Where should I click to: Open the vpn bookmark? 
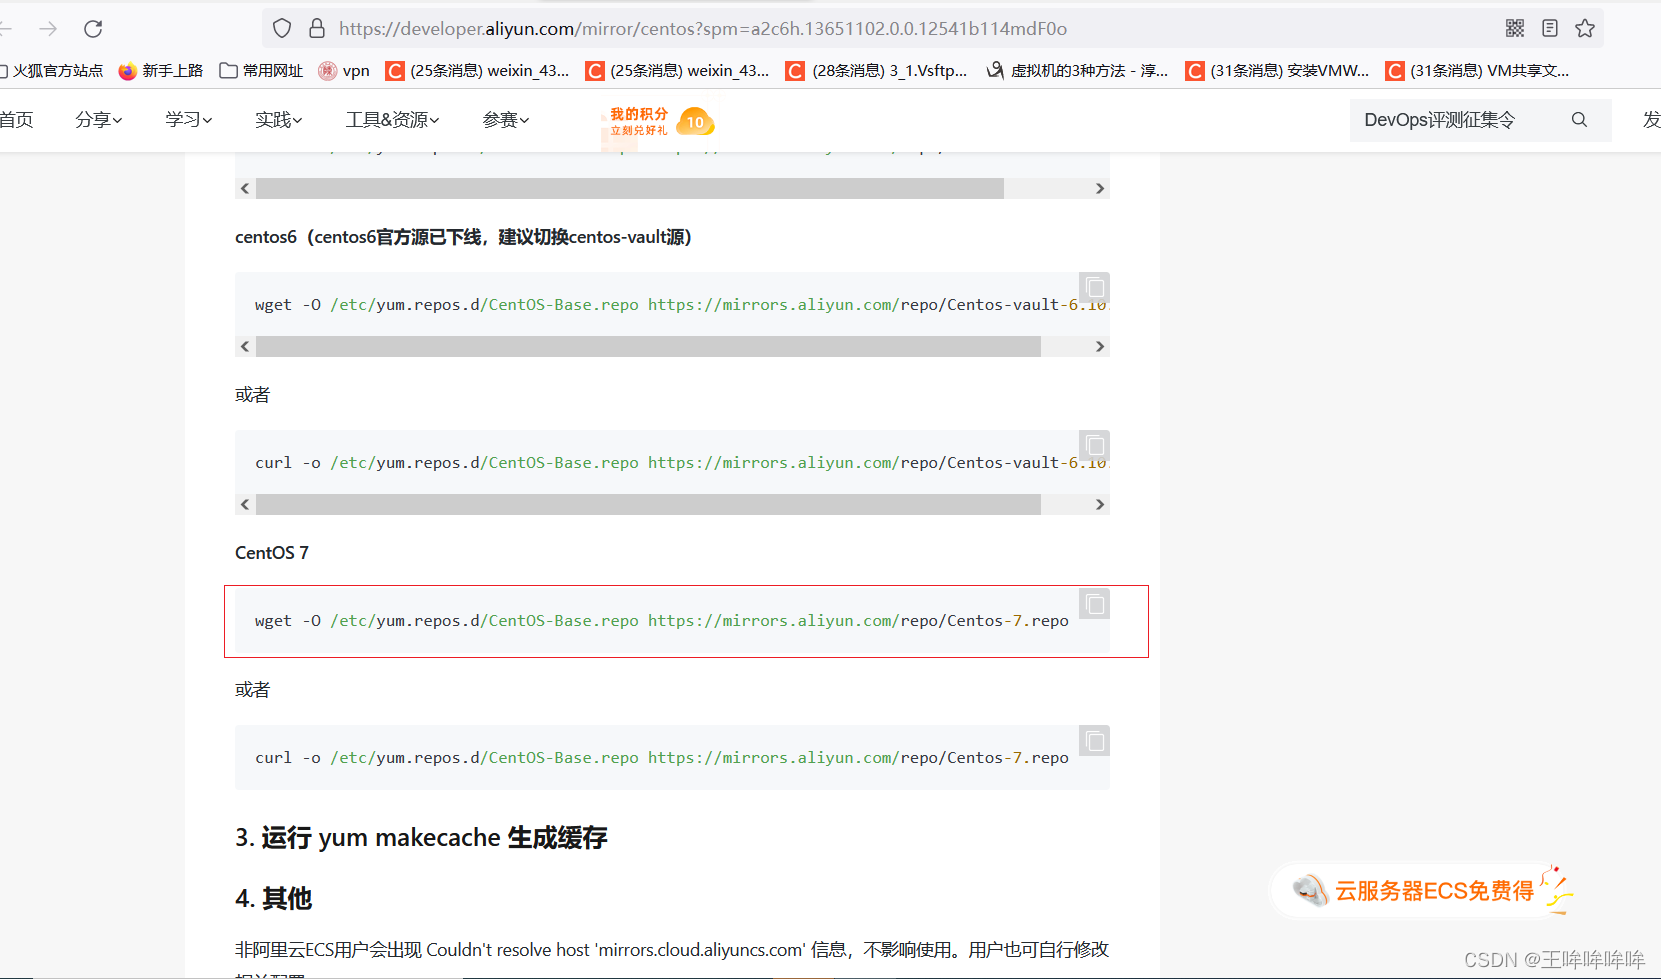tap(343, 71)
